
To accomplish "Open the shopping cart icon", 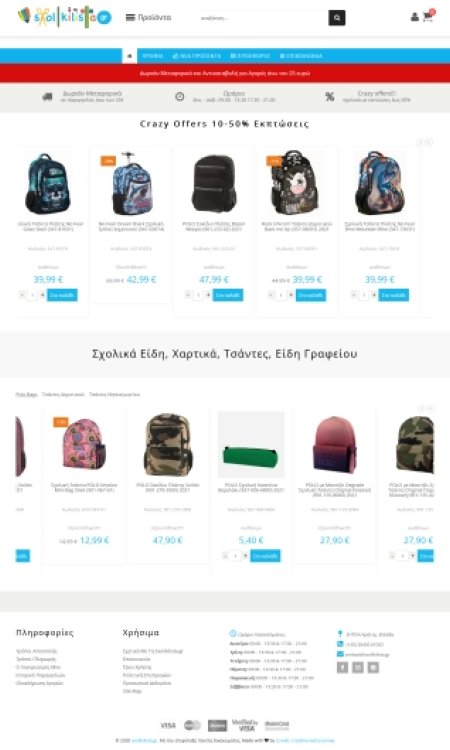I will click(x=428, y=17).
